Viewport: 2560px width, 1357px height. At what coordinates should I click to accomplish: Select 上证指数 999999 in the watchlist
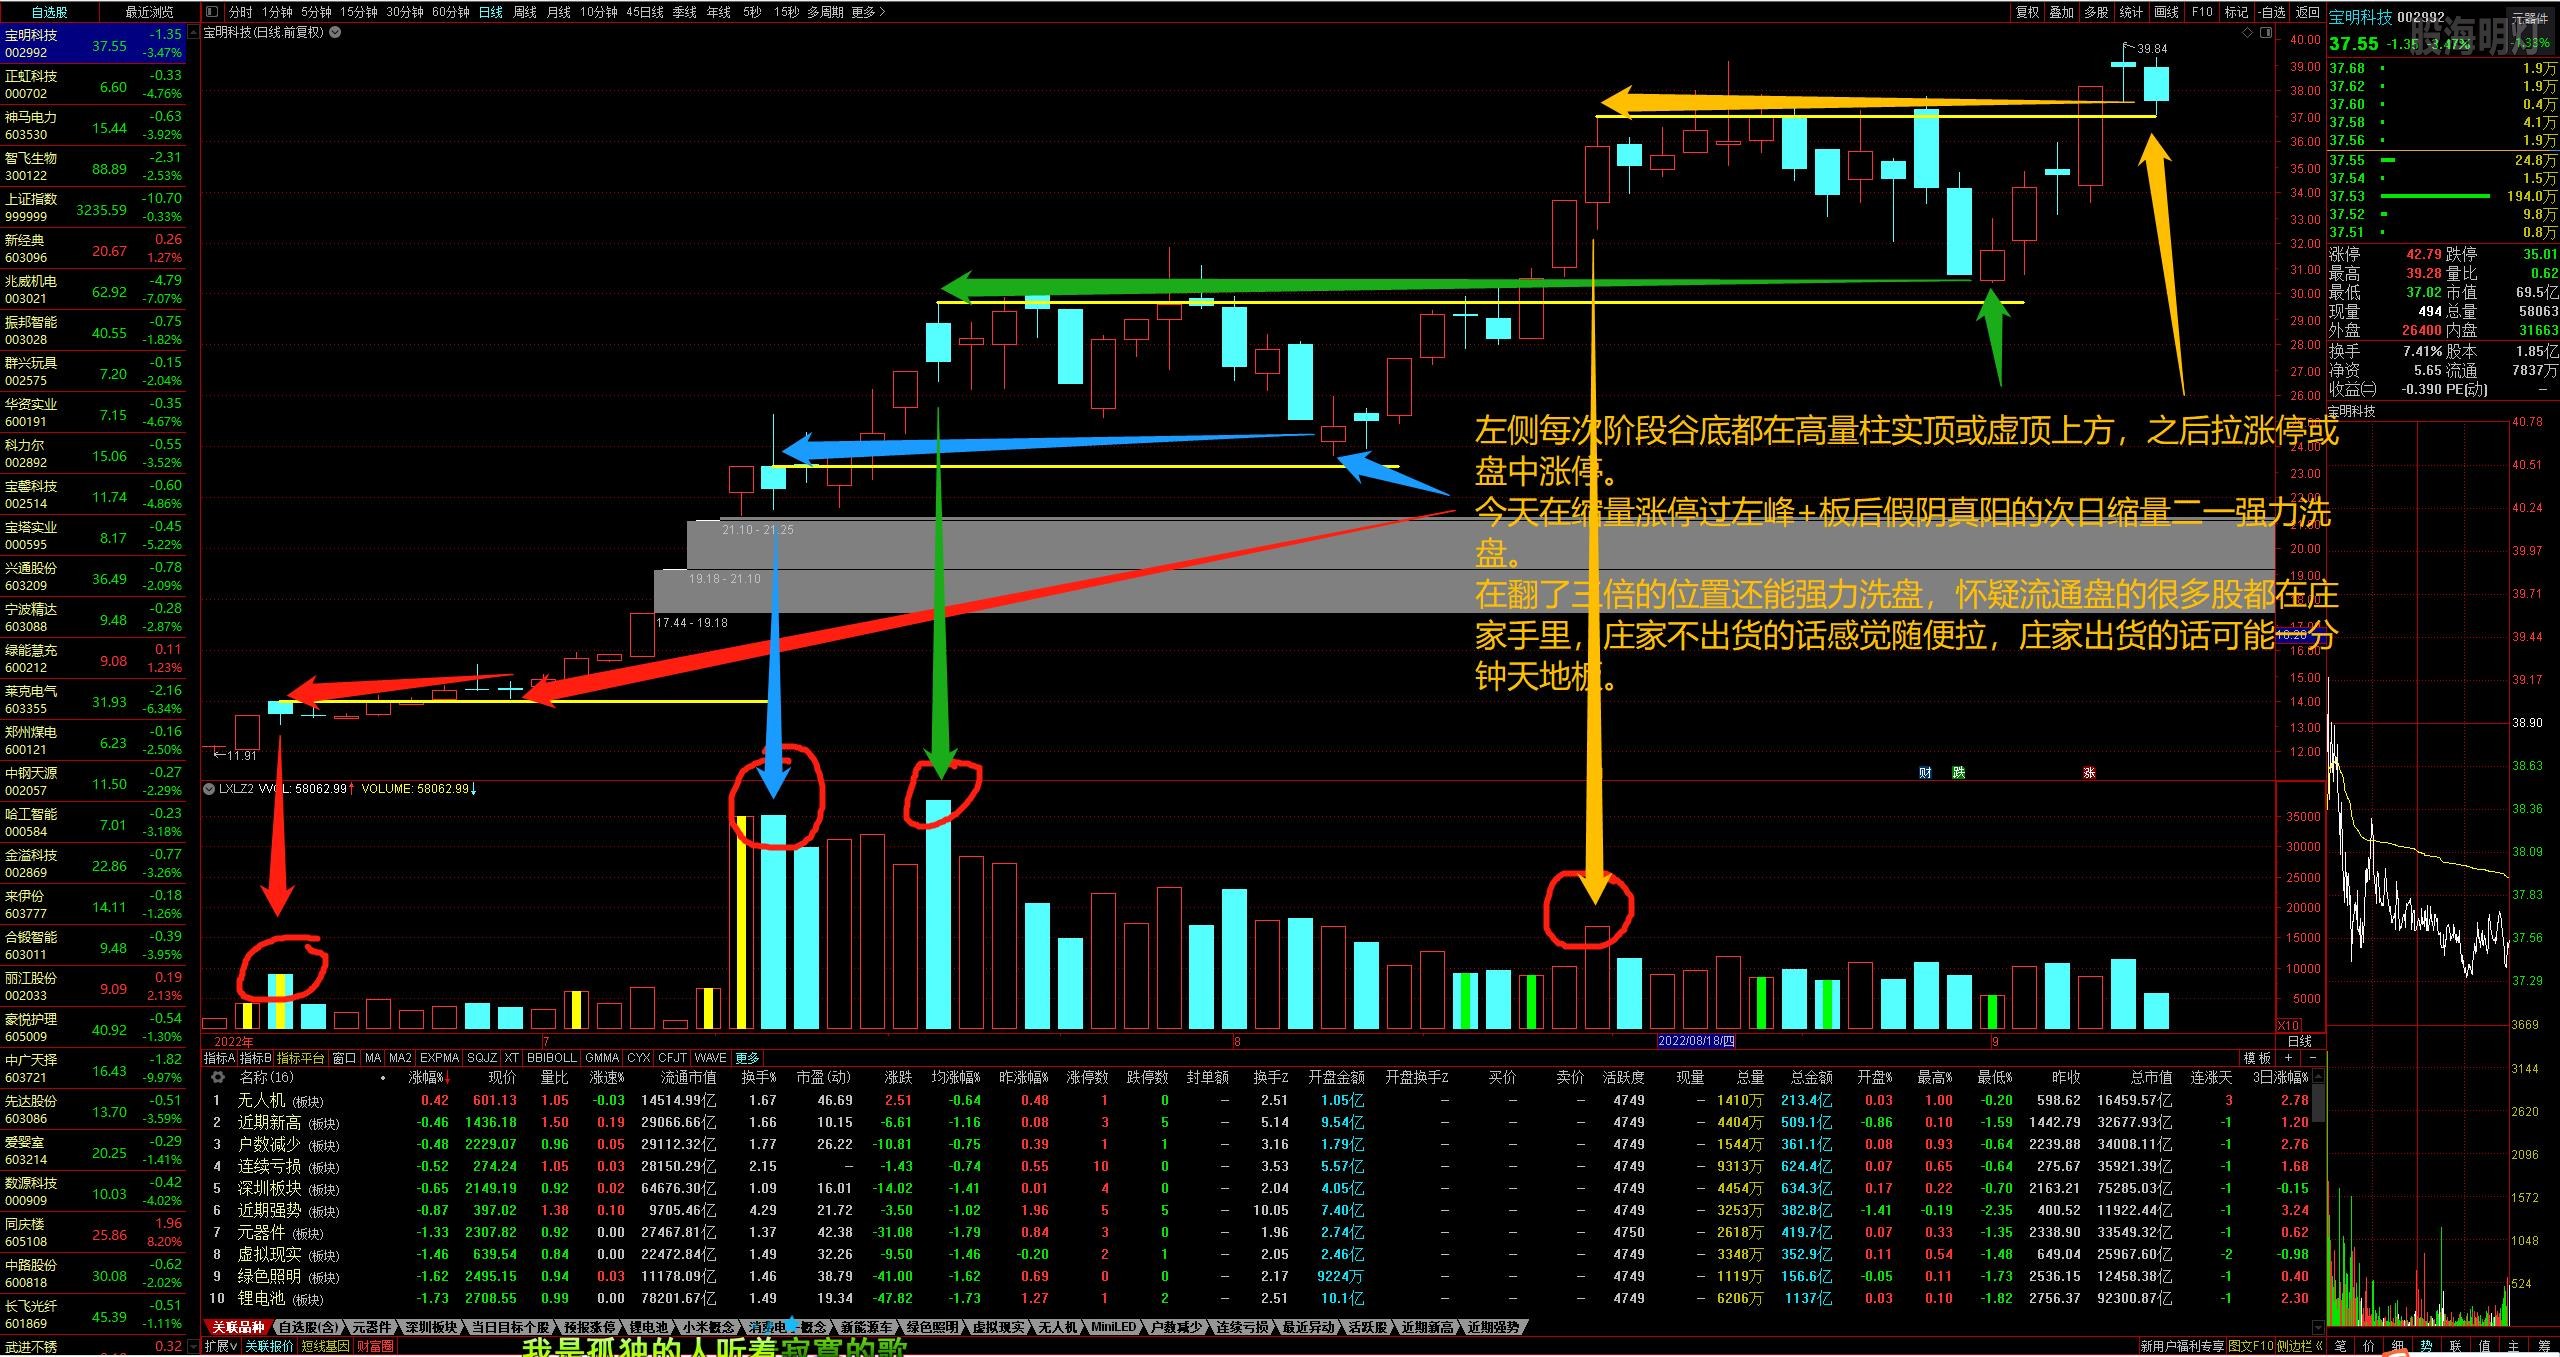pos(93,208)
